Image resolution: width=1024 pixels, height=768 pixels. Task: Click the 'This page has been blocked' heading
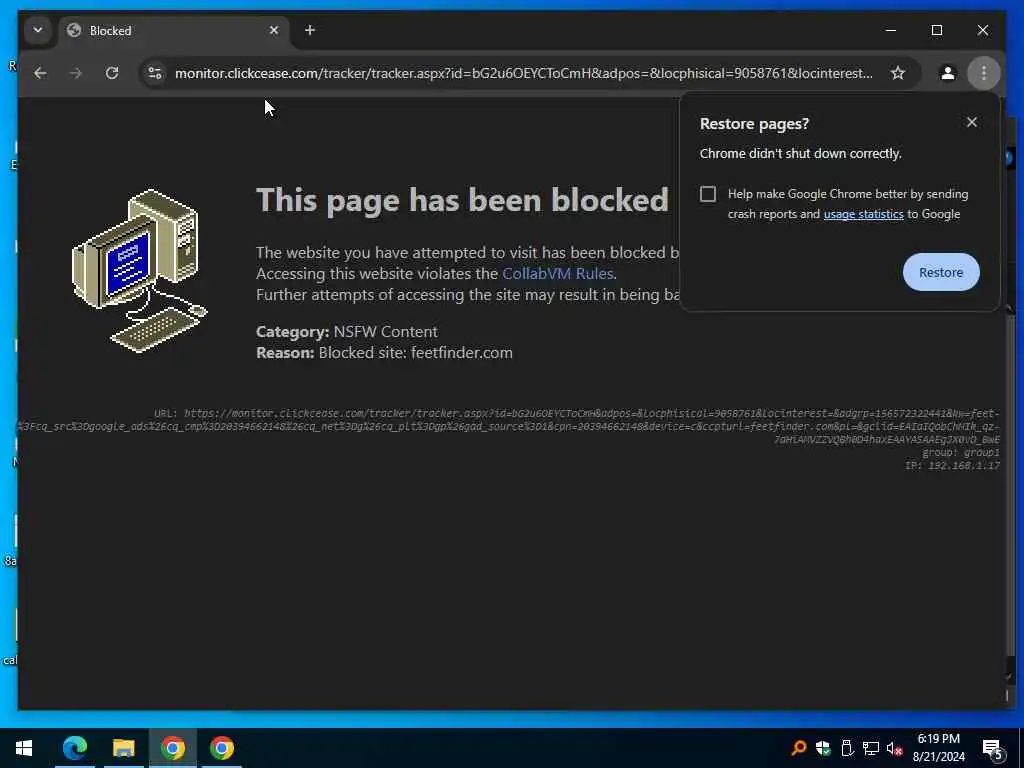[x=462, y=200]
